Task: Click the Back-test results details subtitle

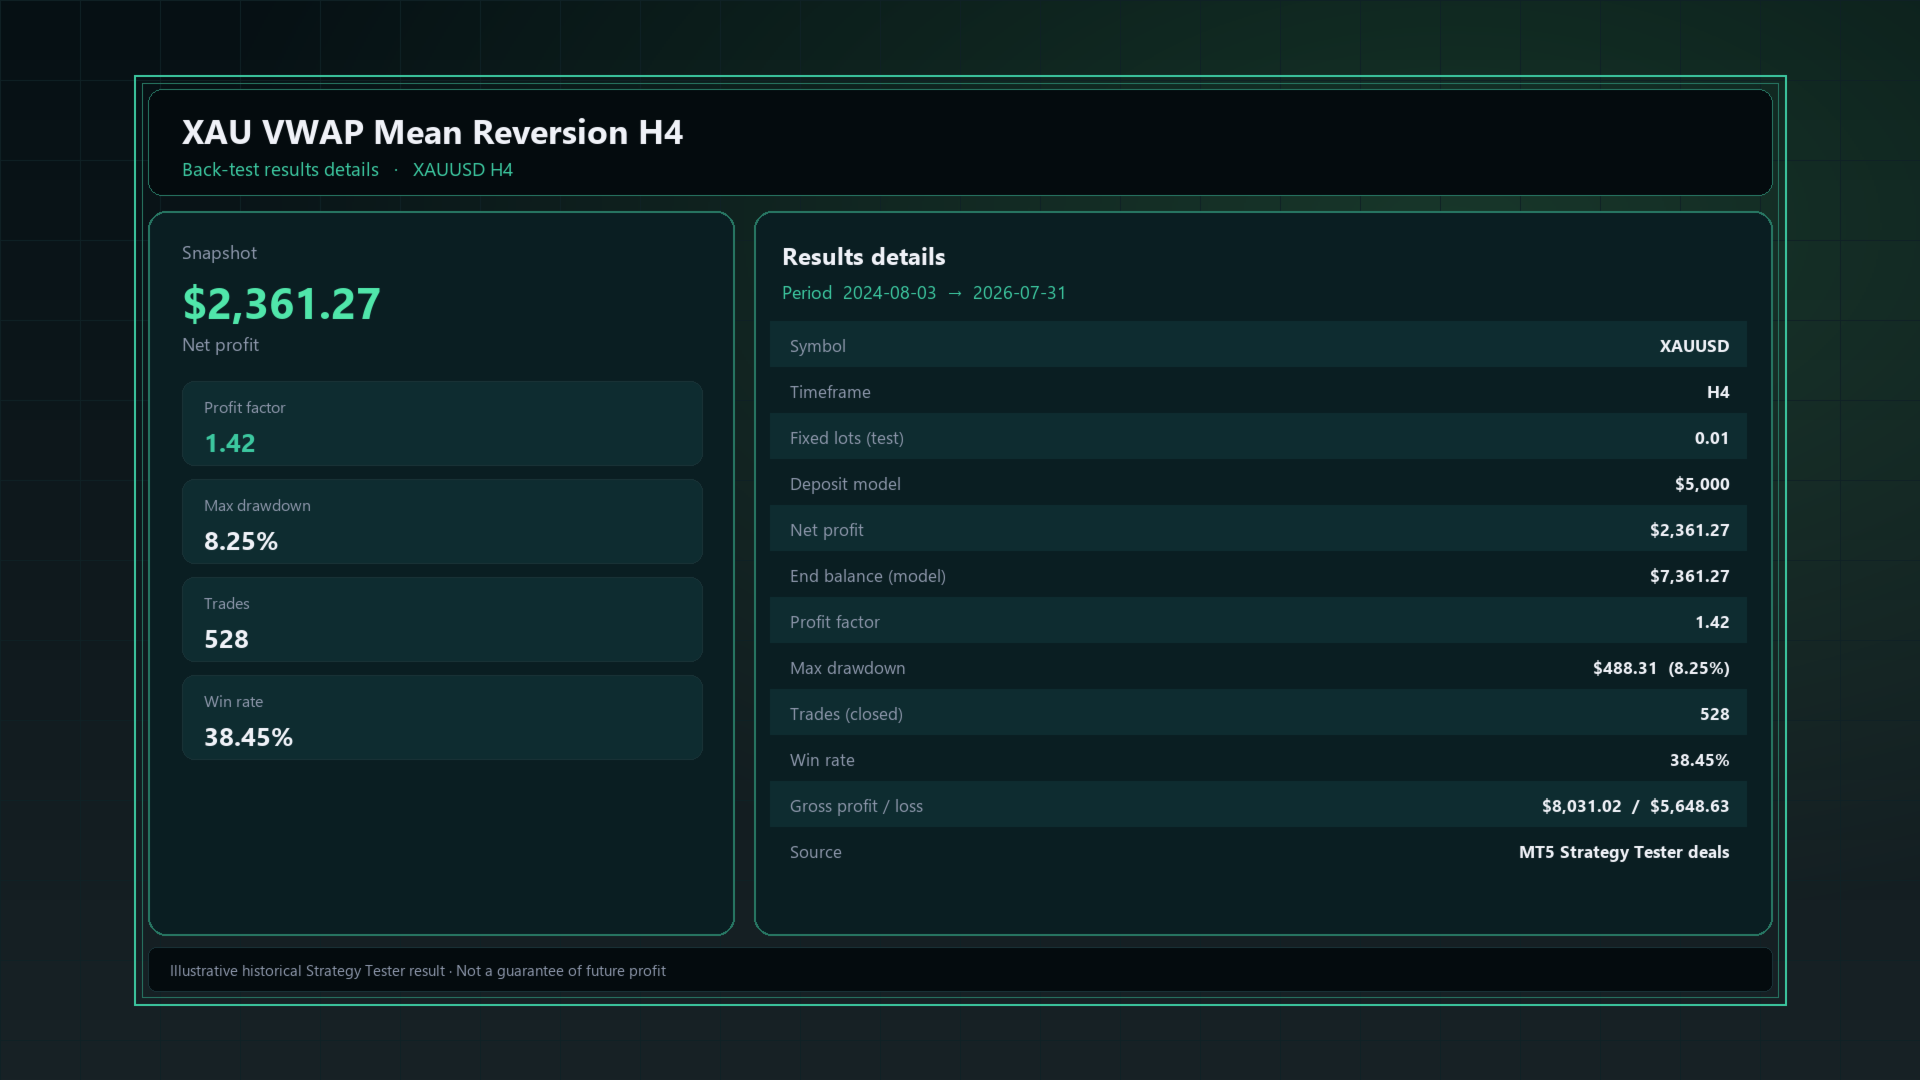Action: click(x=280, y=170)
